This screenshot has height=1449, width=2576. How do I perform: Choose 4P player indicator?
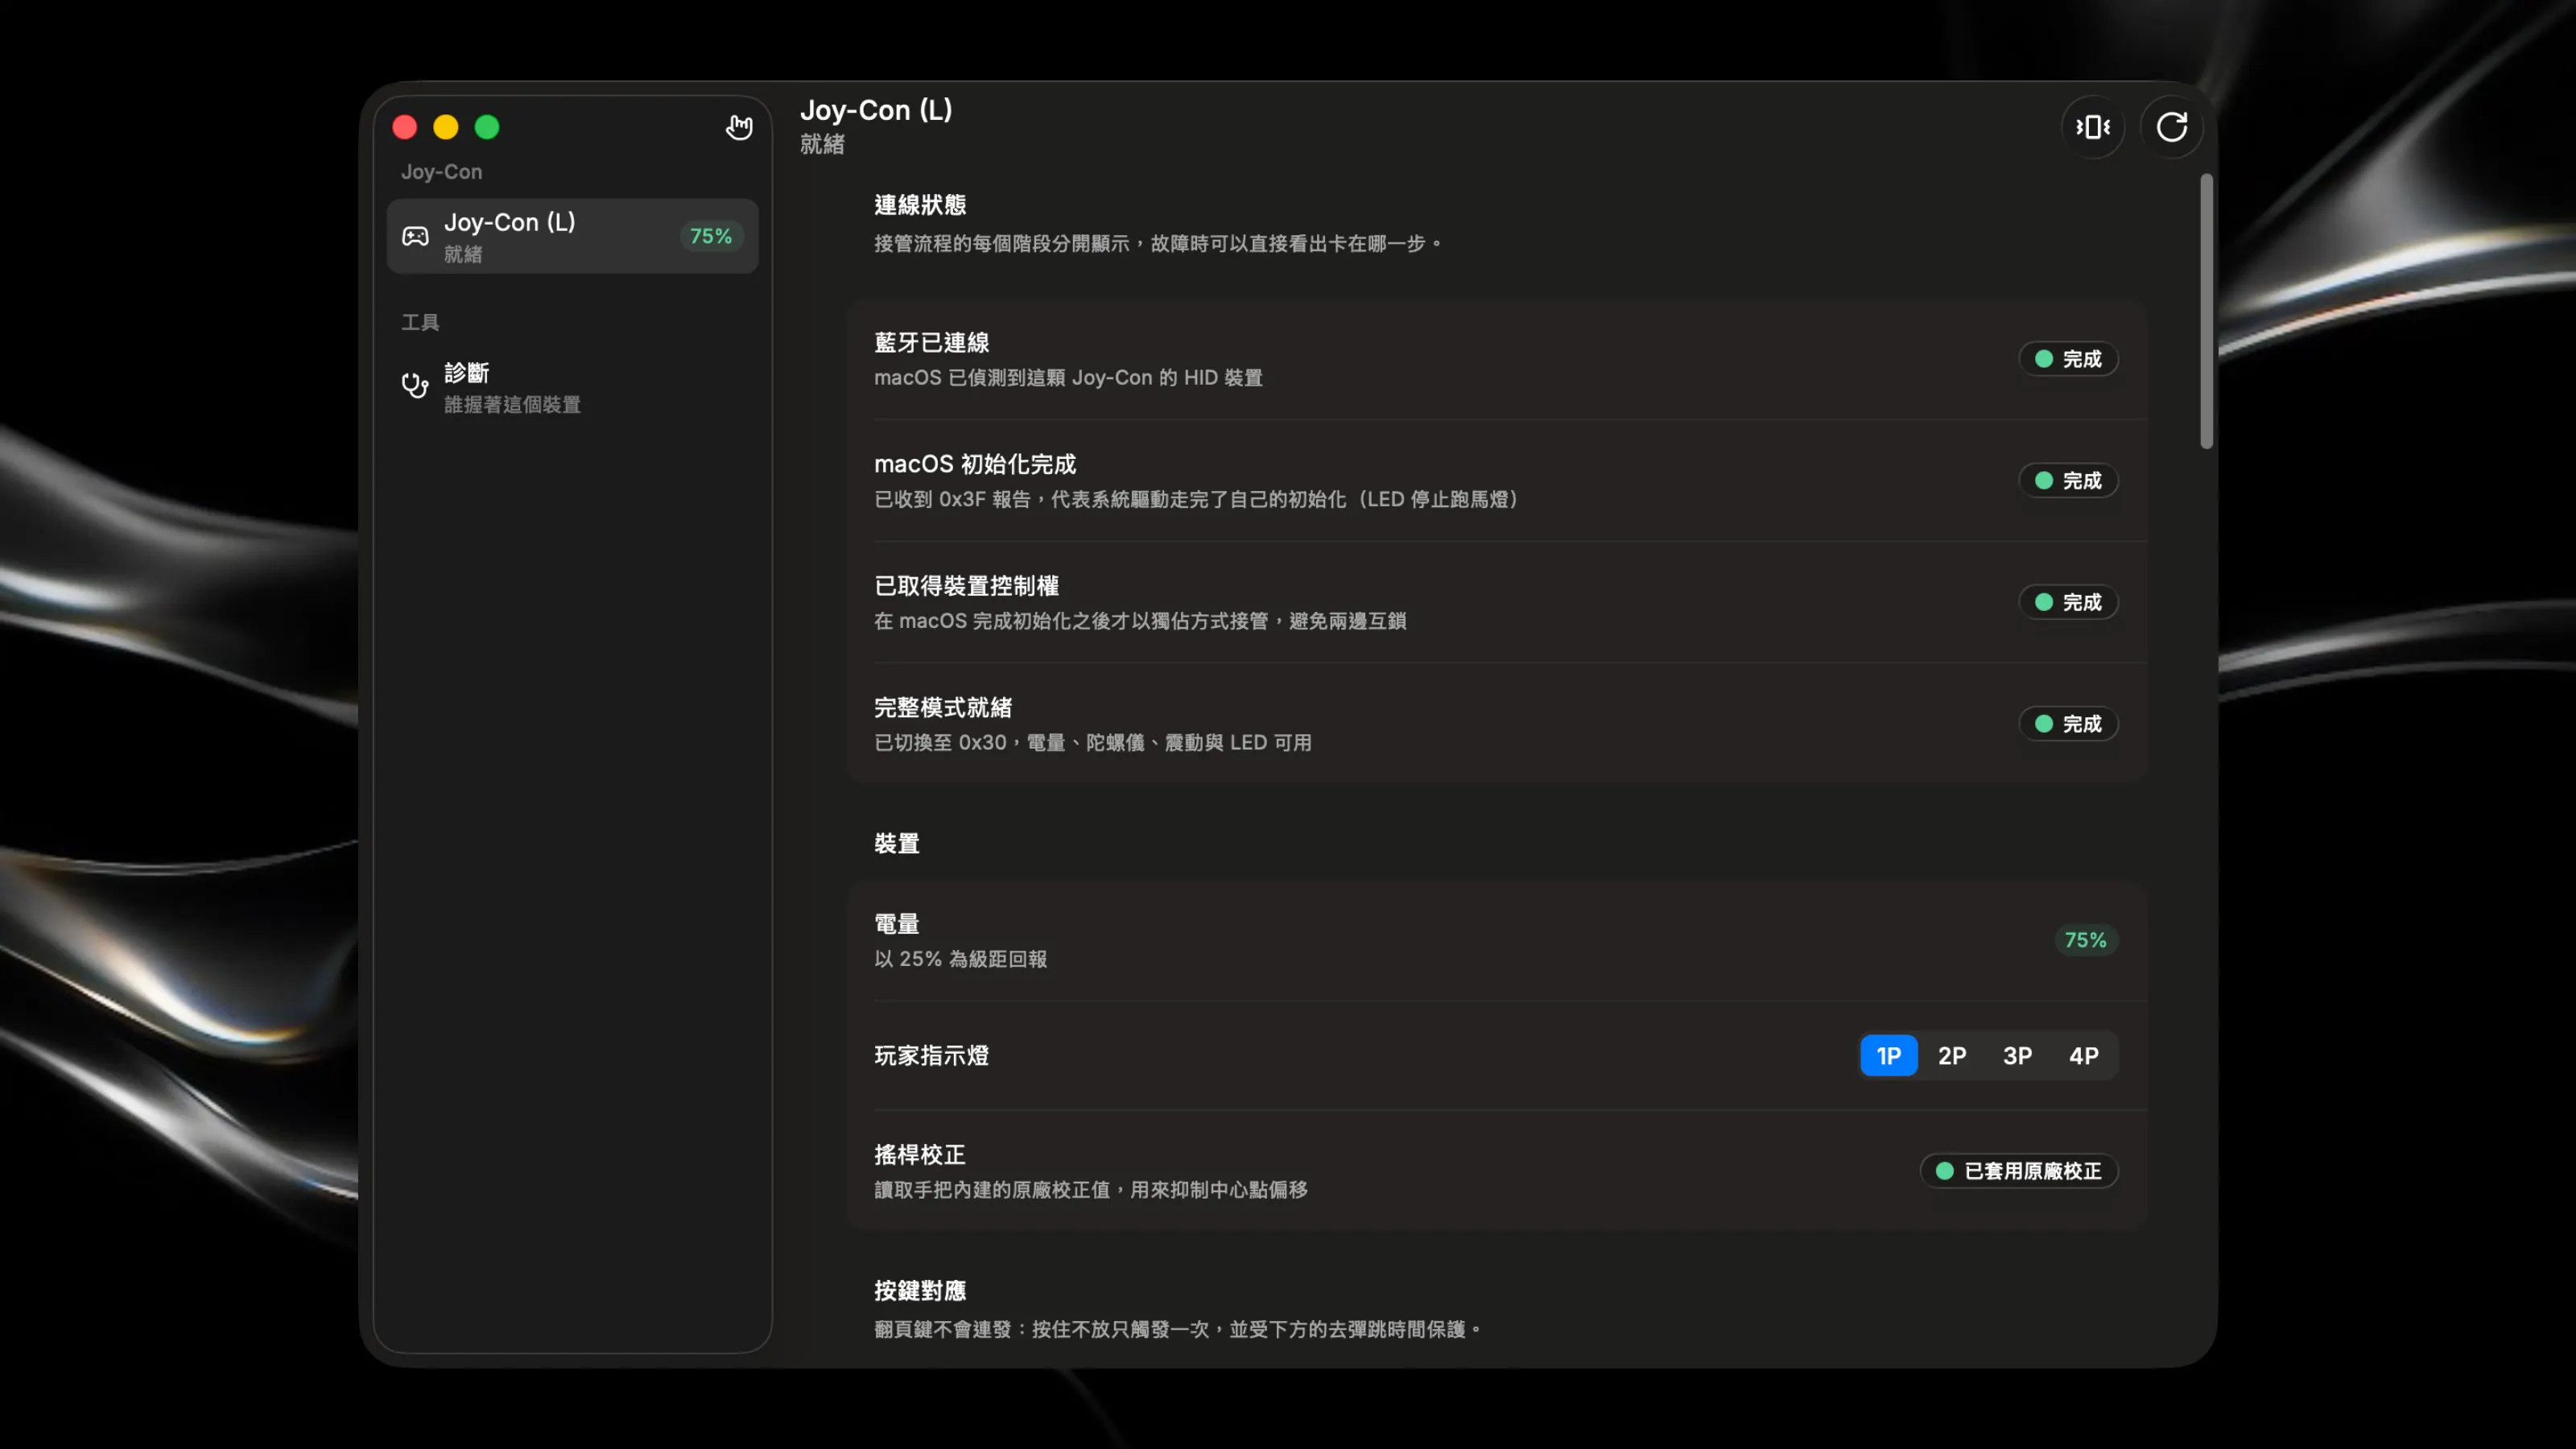(x=2083, y=1056)
